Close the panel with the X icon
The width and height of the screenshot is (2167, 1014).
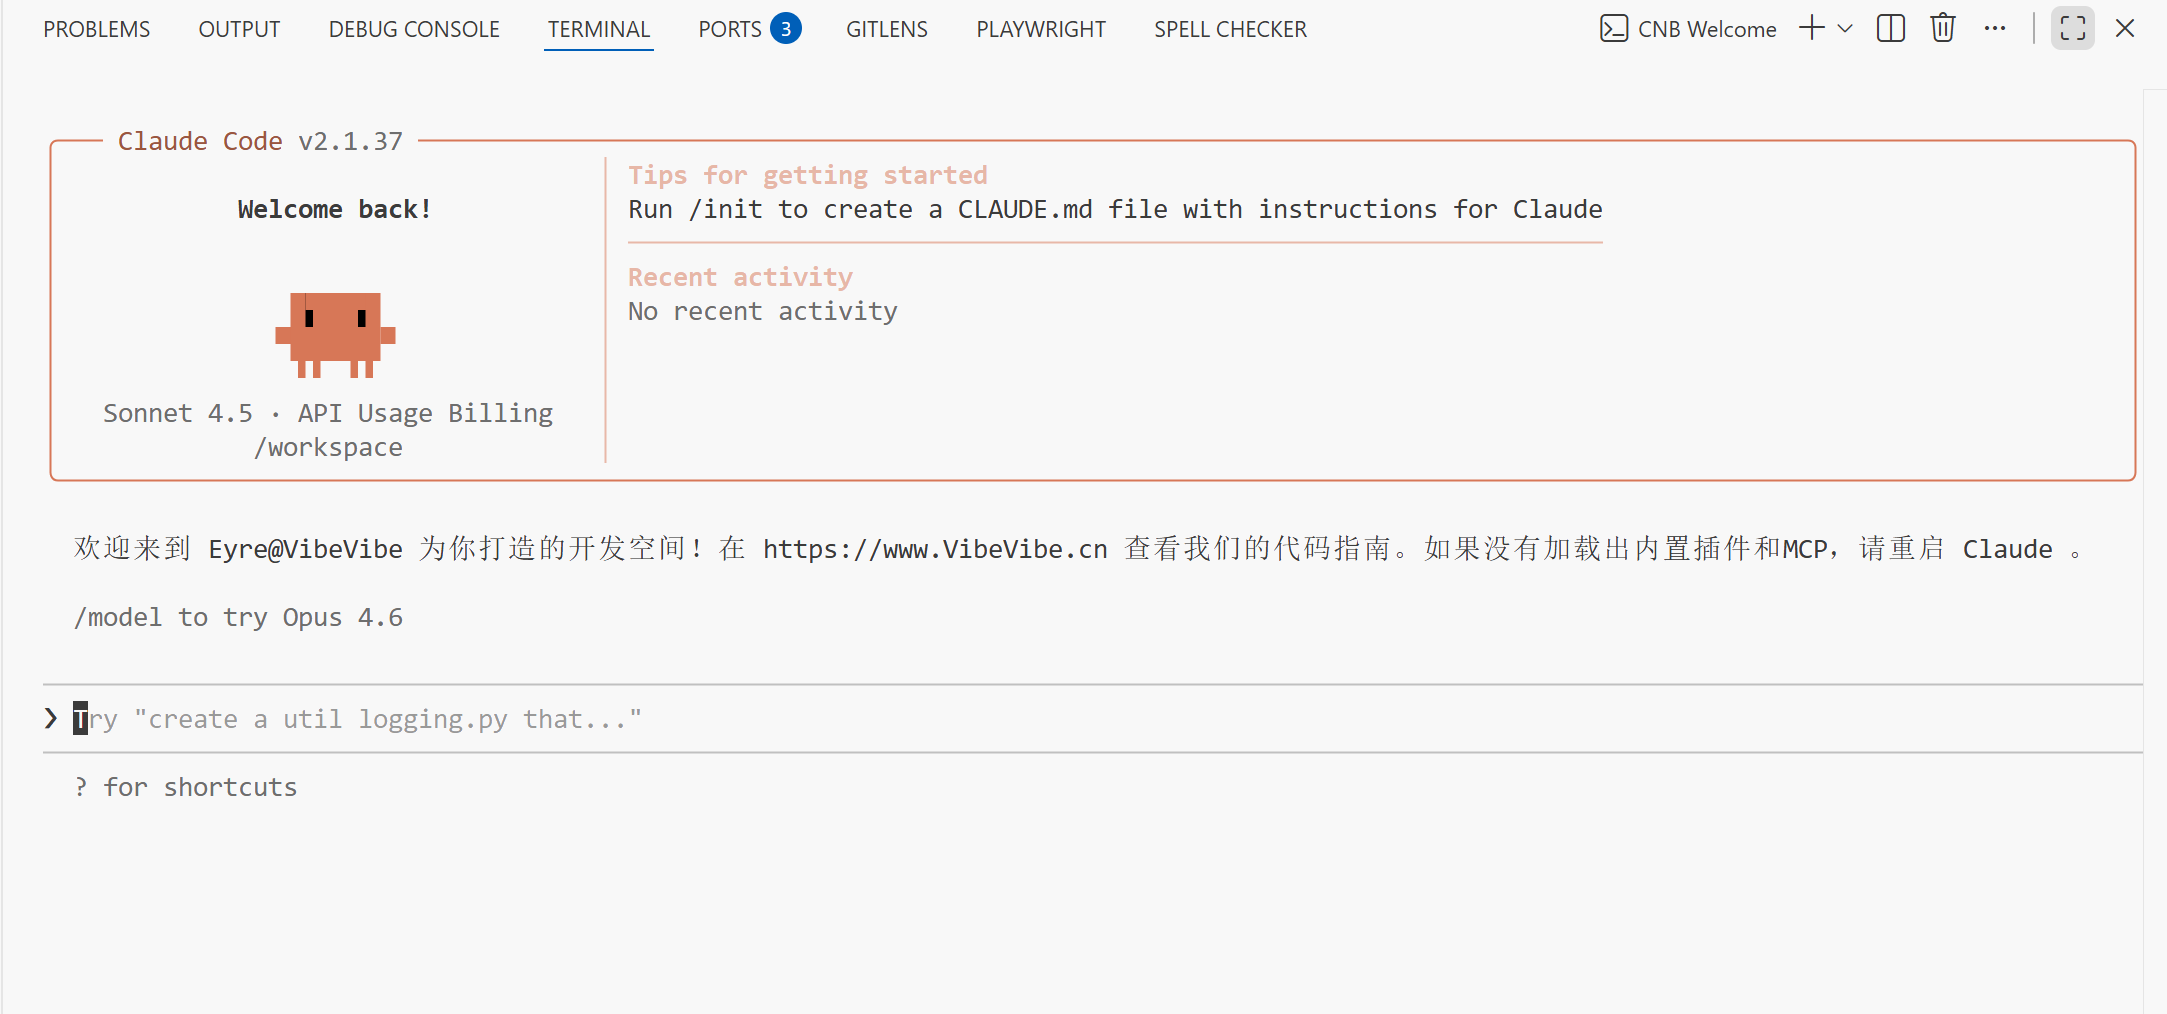[2125, 28]
